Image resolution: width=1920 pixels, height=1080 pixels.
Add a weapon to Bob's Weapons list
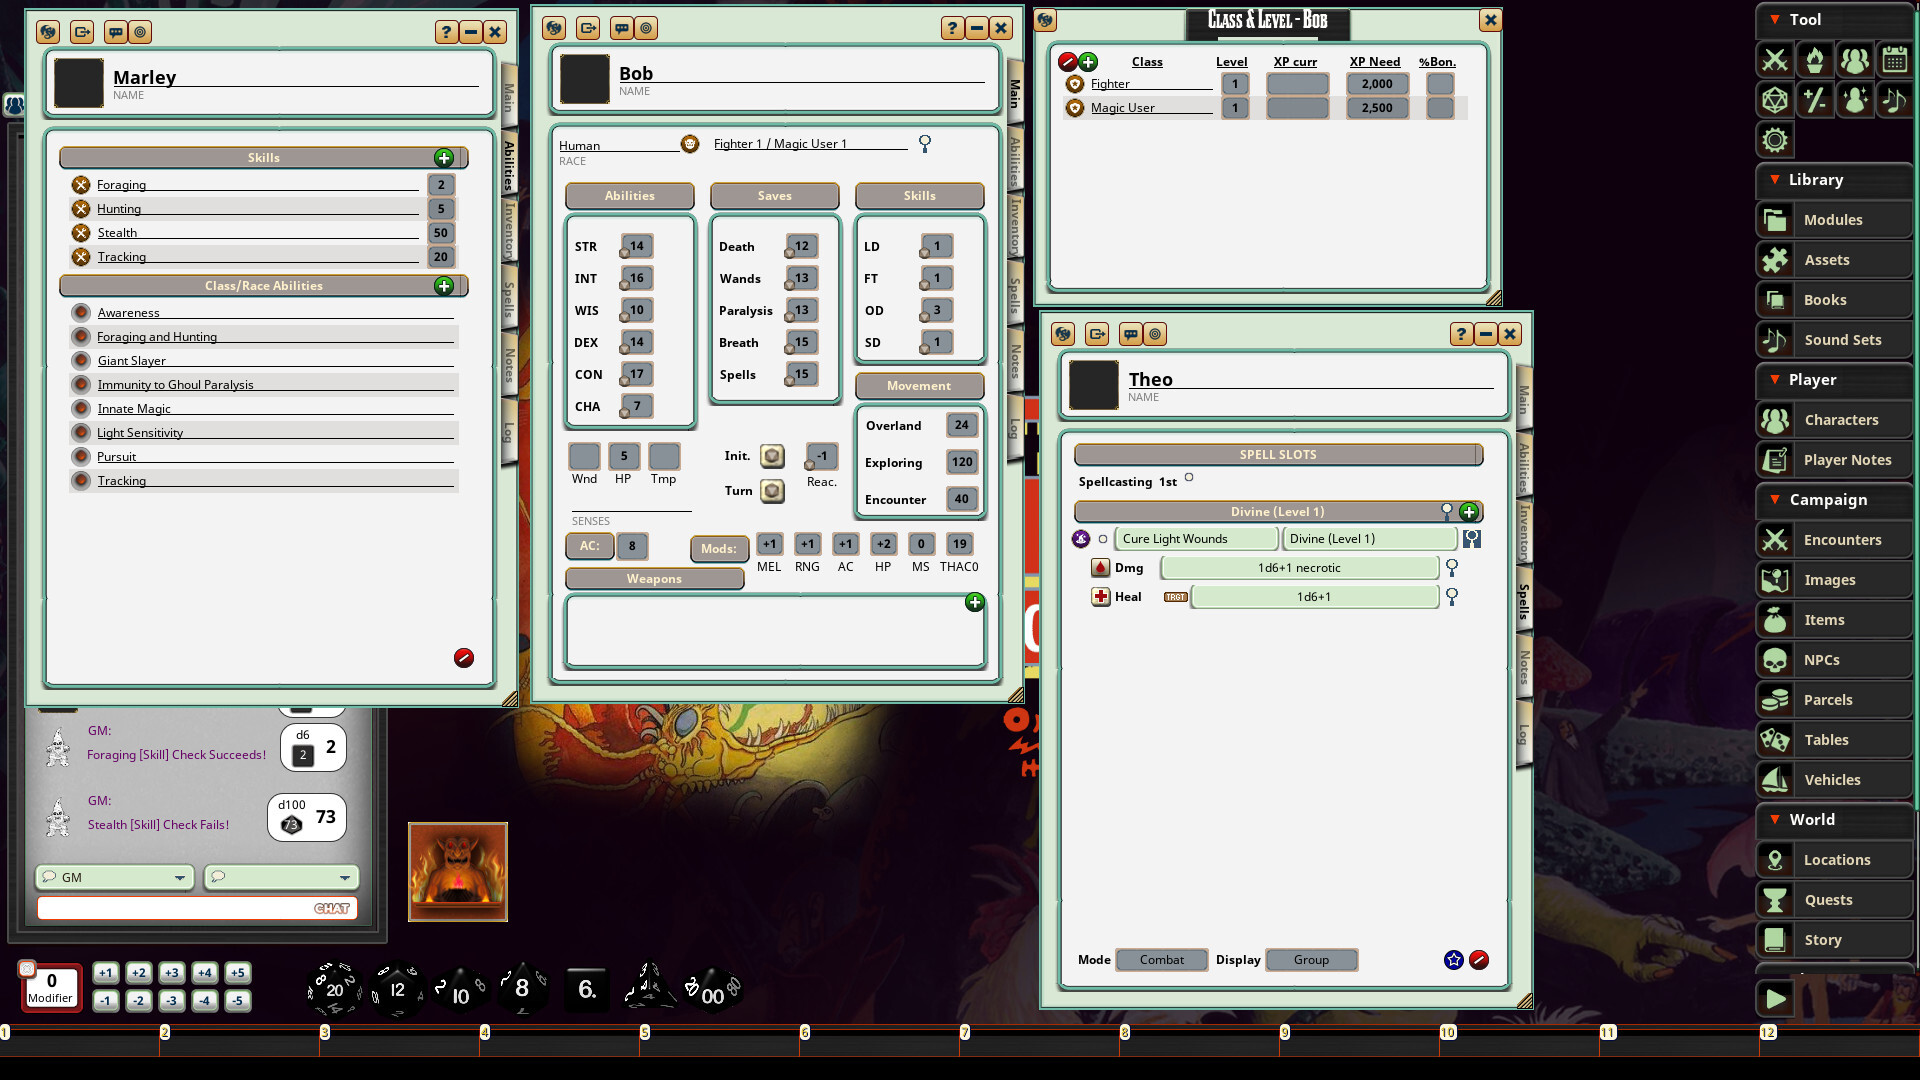pyautogui.click(x=975, y=602)
